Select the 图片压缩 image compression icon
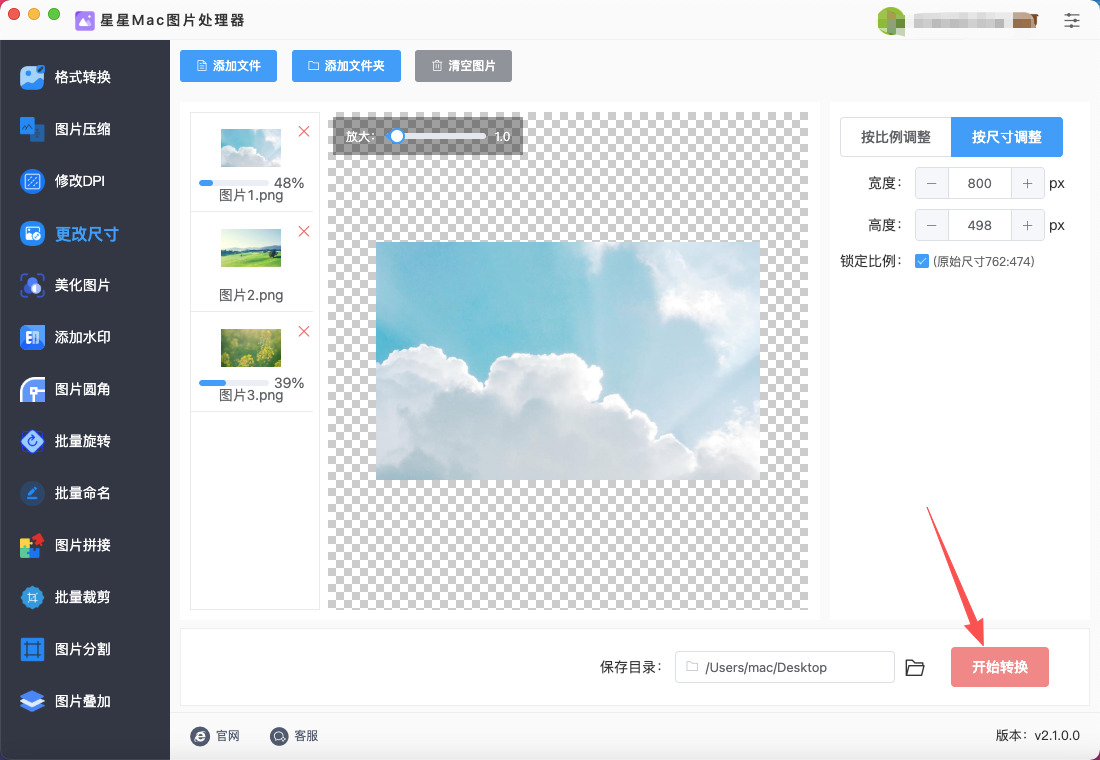This screenshot has width=1100, height=760. (33, 129)
